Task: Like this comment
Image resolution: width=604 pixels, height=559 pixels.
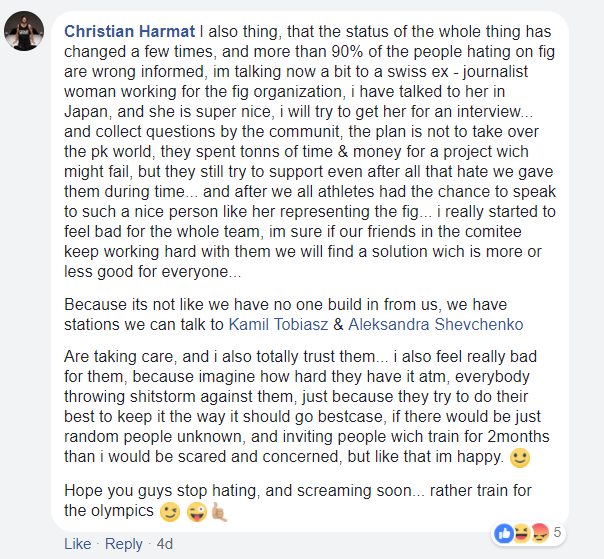Action: click(77, 544)
